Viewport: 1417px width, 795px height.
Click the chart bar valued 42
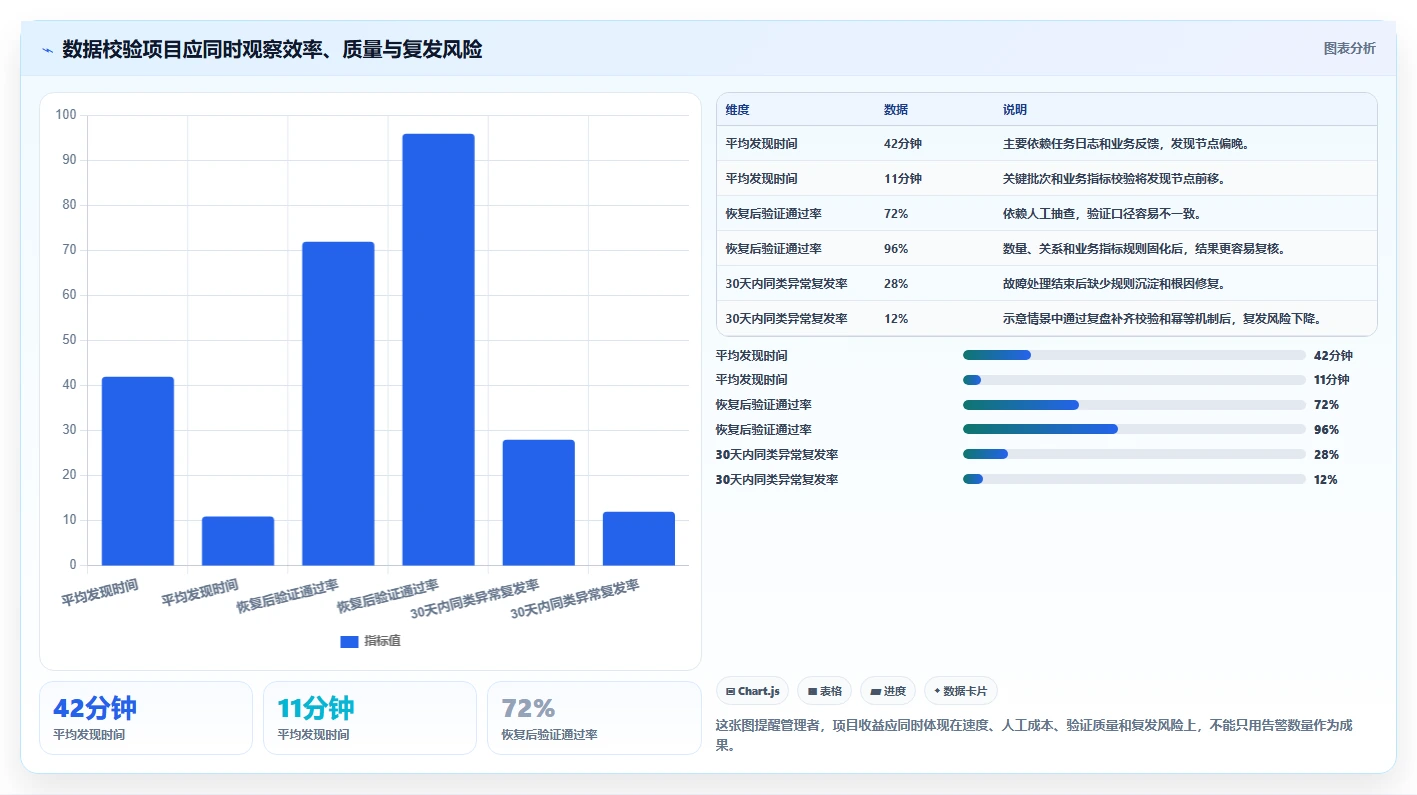point(138,471)
